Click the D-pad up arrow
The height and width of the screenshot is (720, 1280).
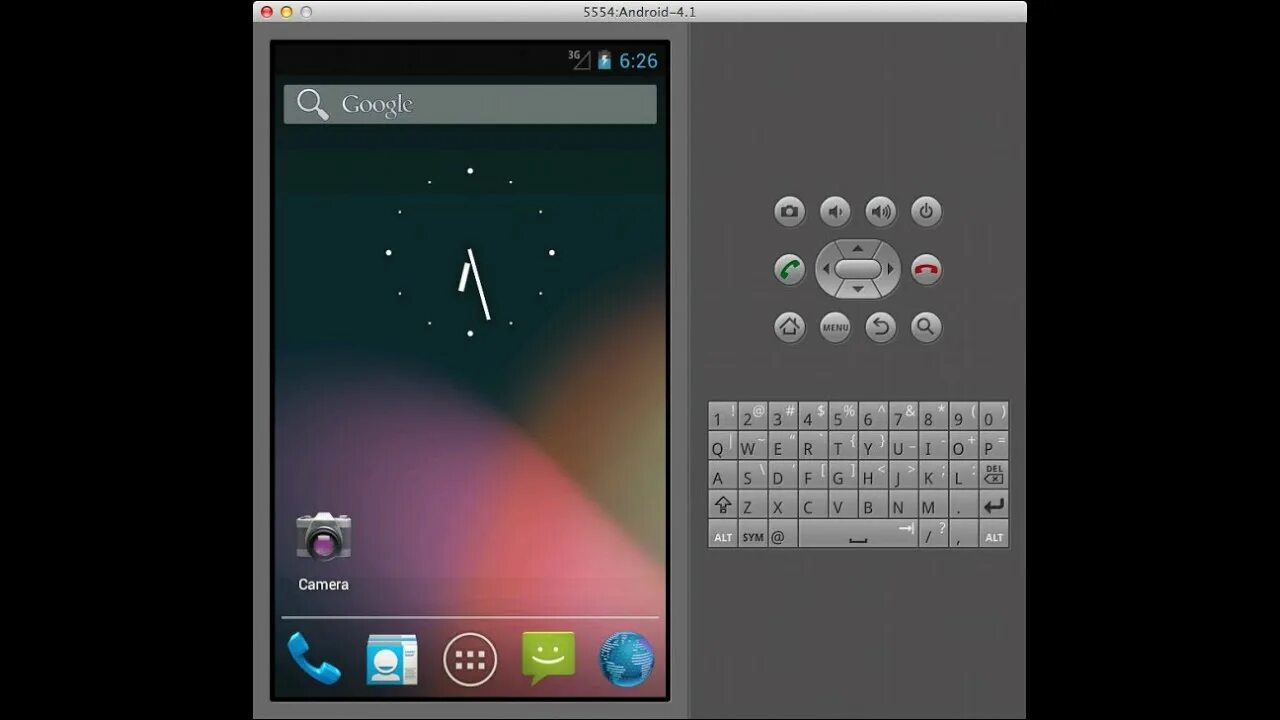[x=858, y=248]
